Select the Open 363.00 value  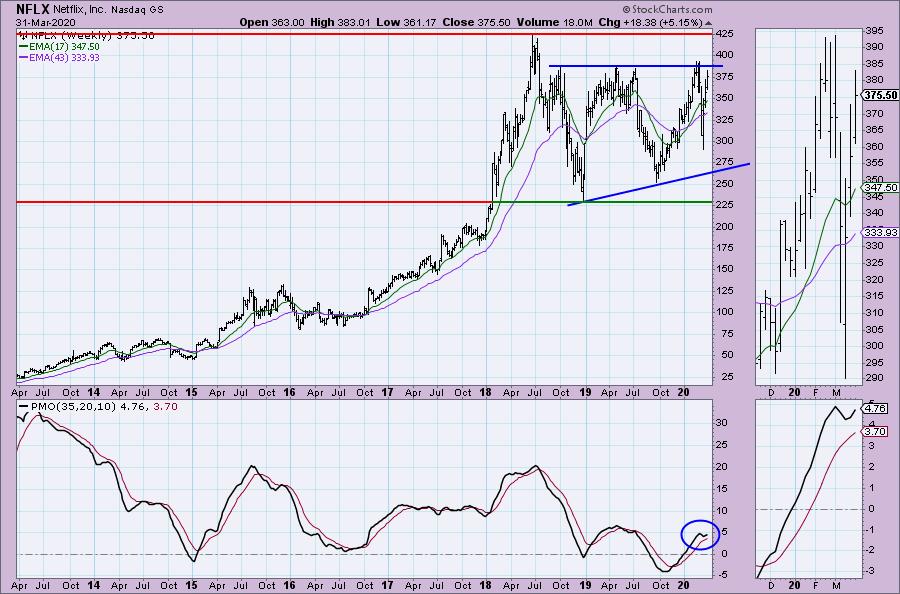(271, 22)
